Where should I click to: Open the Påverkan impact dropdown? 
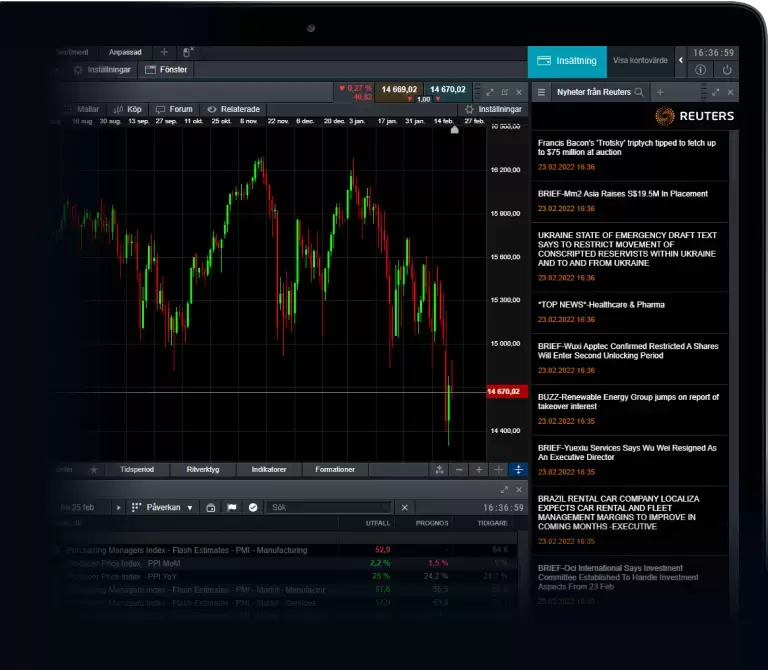pos(163,507)
